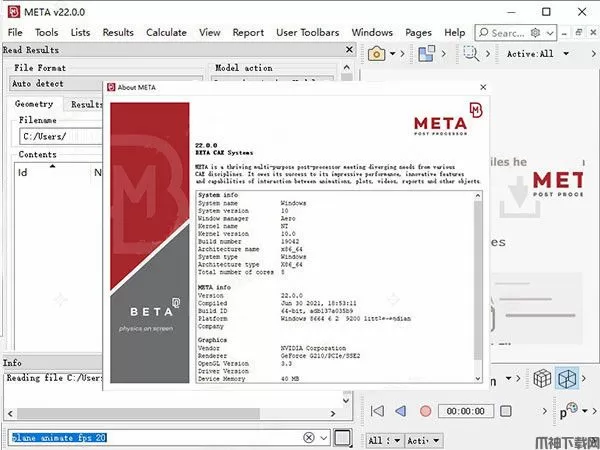Screen dimensions: 600x450
Task: Click the shaded cube view icon
Action: coord(541,379)
